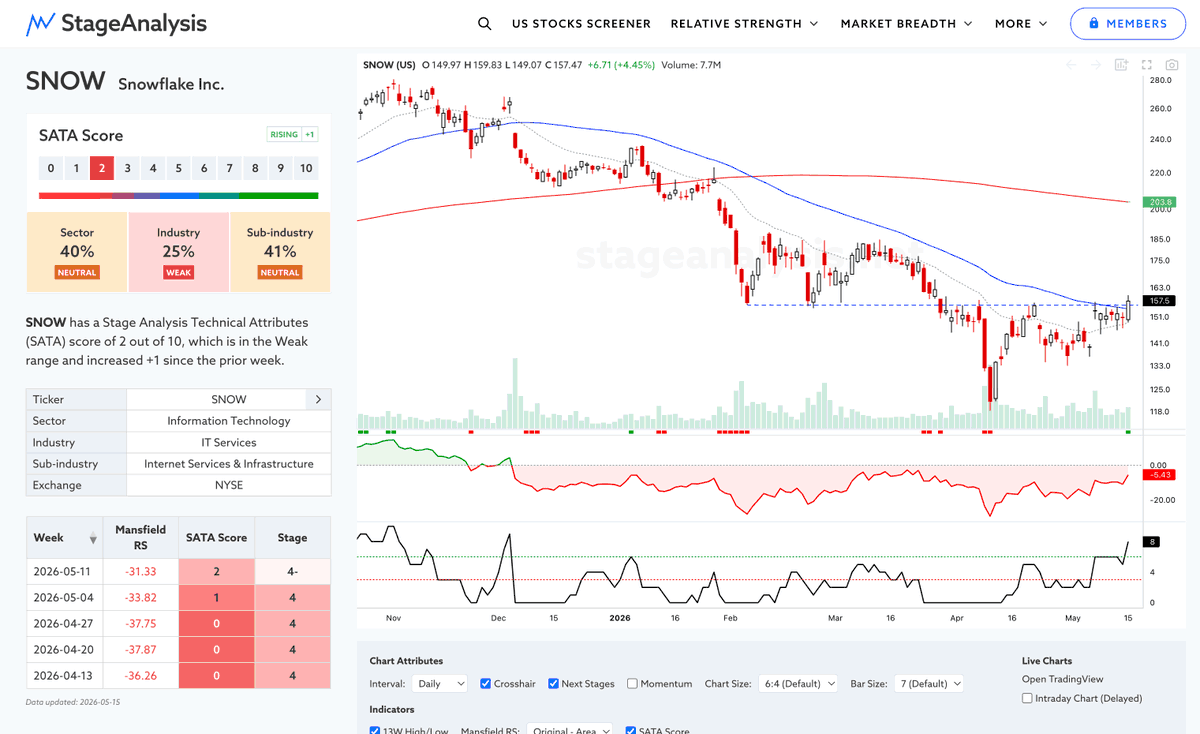
Task: Click the 2026-05-04 week cell
Action: (65, 597)
